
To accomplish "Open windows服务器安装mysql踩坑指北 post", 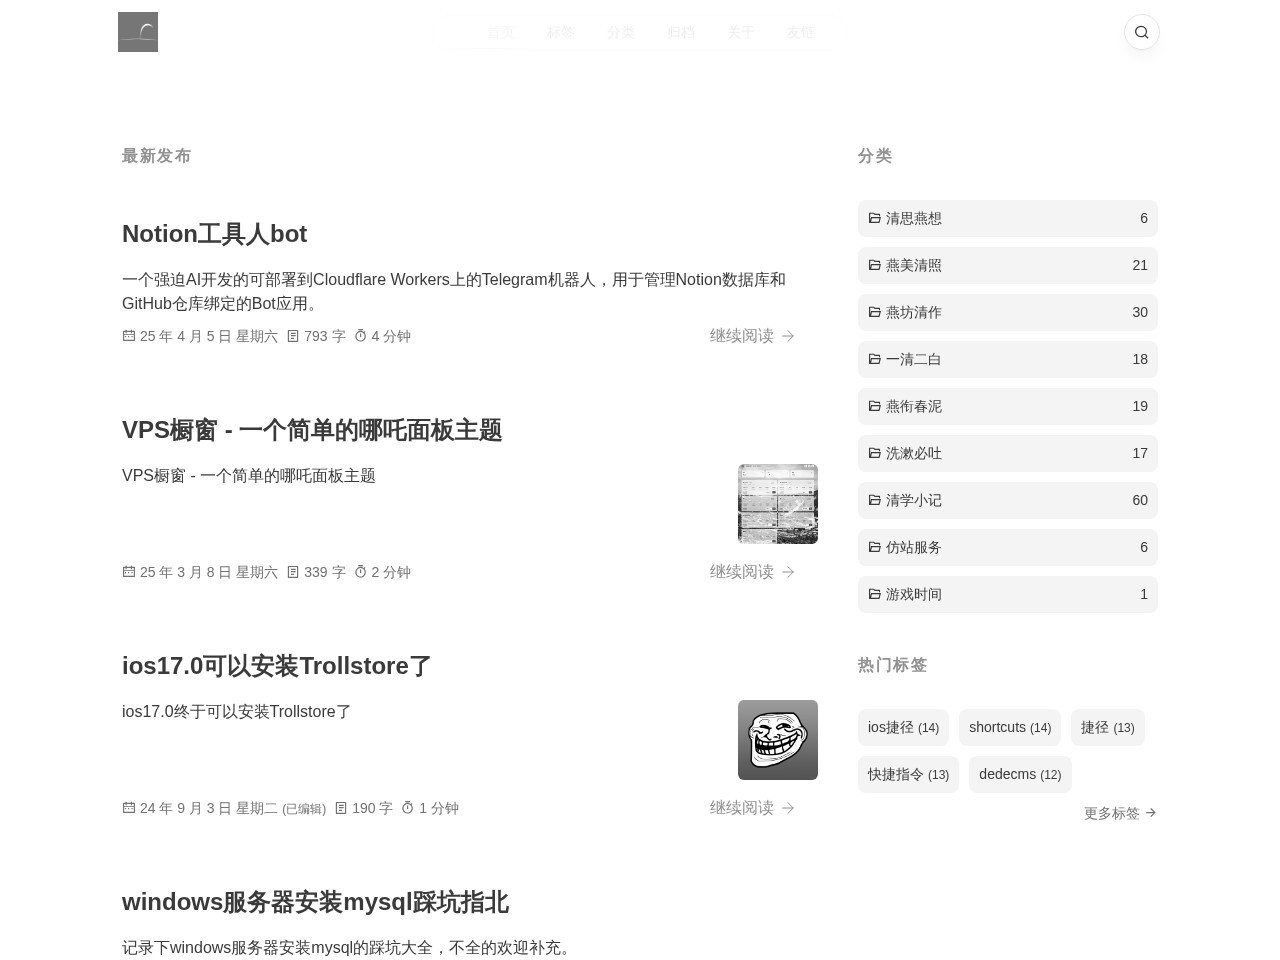I will point(315,902).
